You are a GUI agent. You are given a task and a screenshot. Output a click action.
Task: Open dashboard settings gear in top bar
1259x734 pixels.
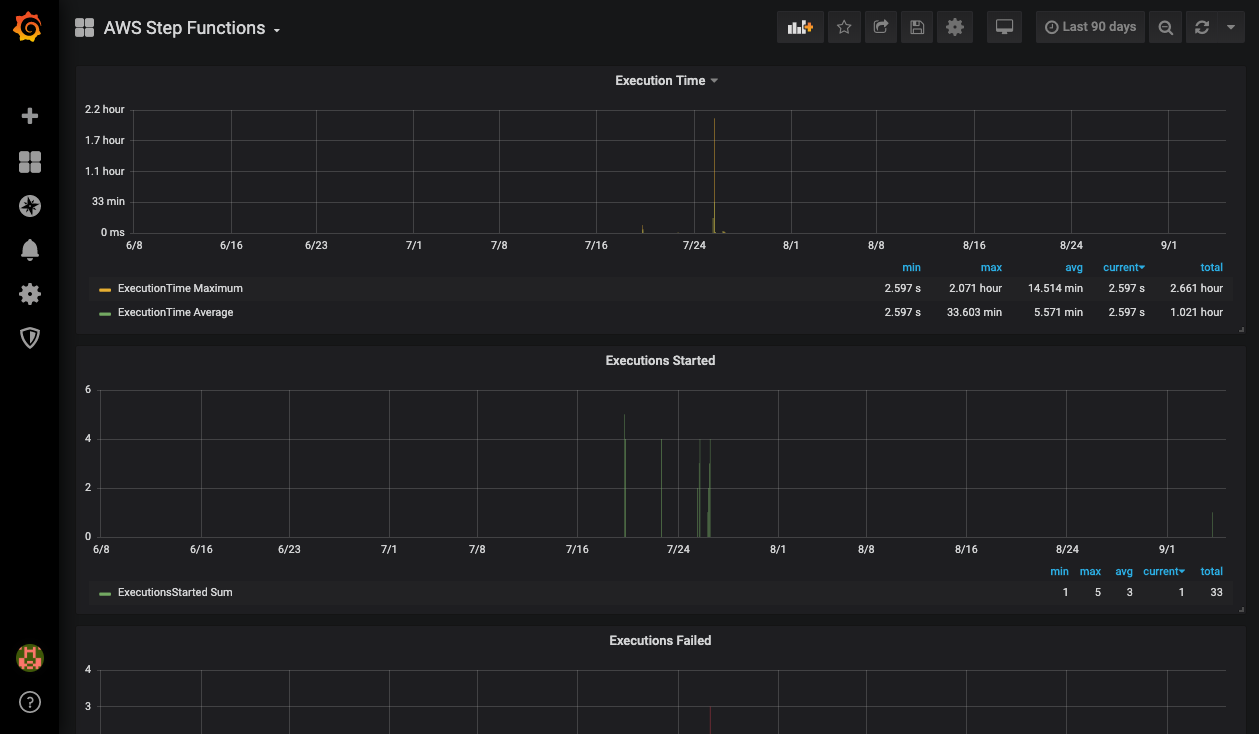[955, 27]
